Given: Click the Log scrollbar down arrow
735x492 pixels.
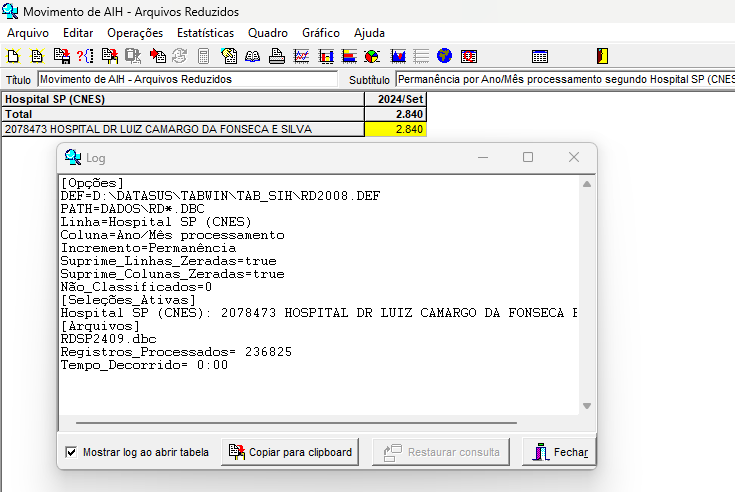Looking at the screenshot, I should 587,406.
